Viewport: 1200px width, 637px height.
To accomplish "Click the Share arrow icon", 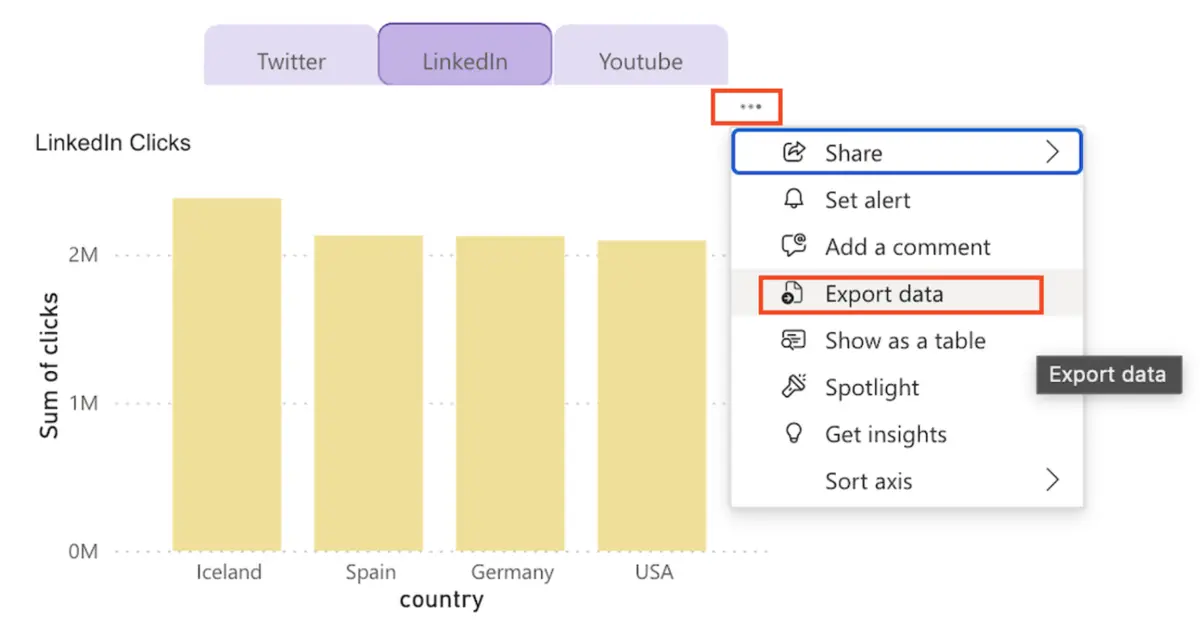I will coord(793,152).
